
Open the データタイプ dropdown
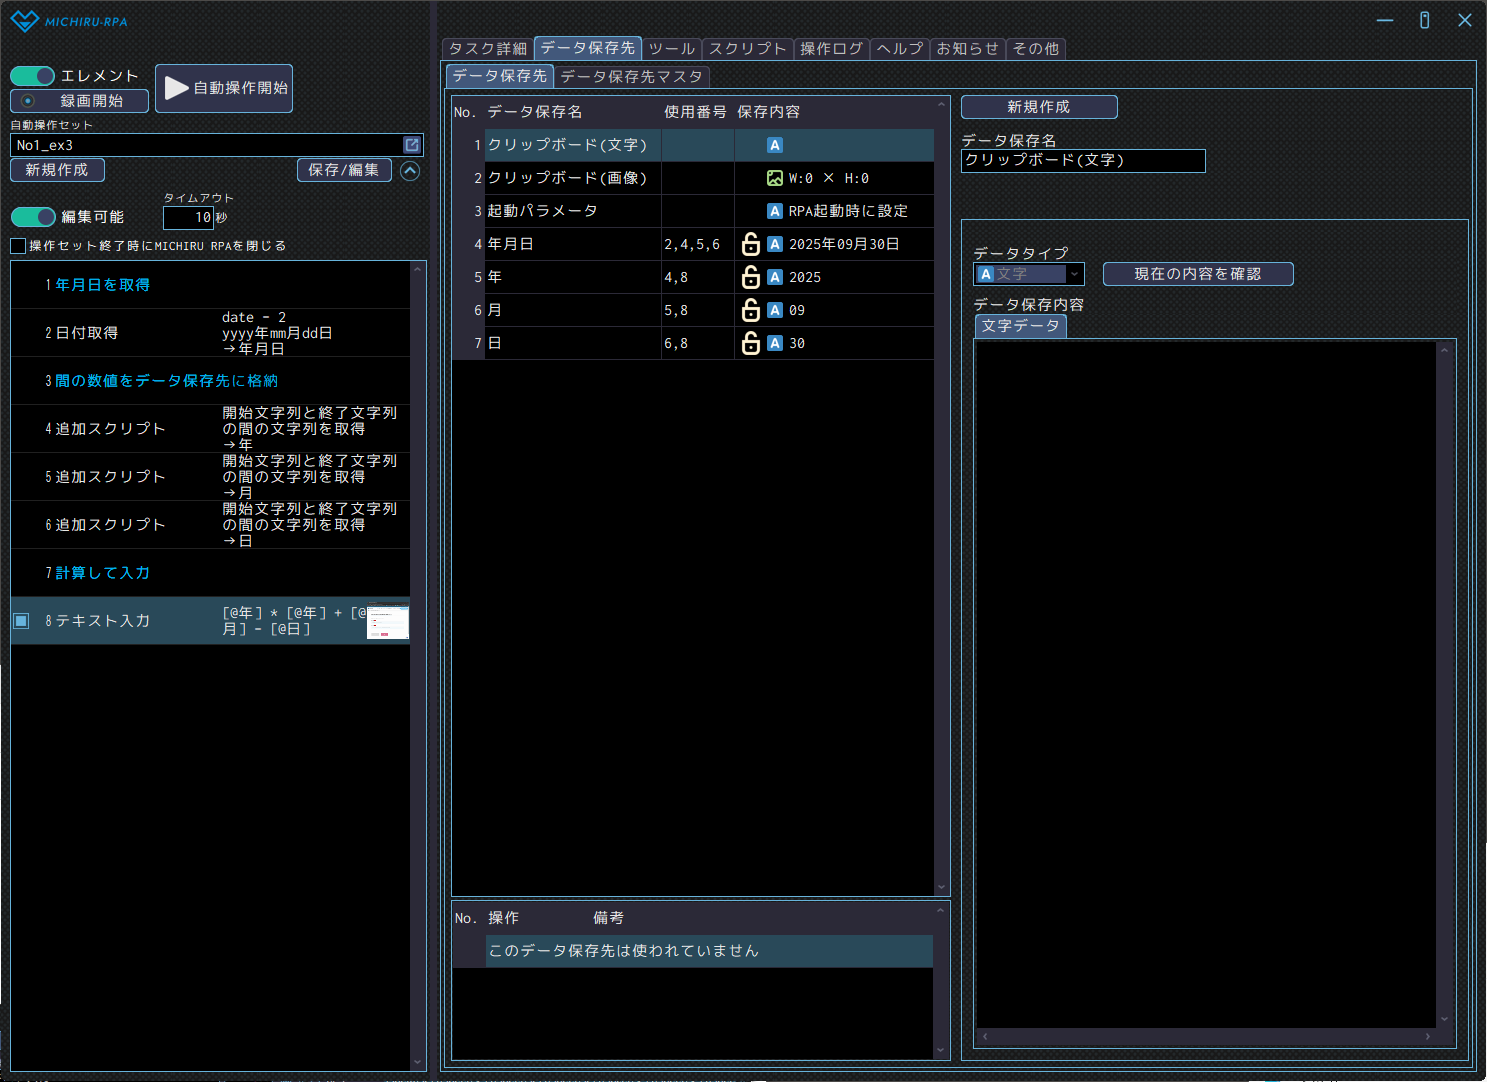(x=1074, y=274)
